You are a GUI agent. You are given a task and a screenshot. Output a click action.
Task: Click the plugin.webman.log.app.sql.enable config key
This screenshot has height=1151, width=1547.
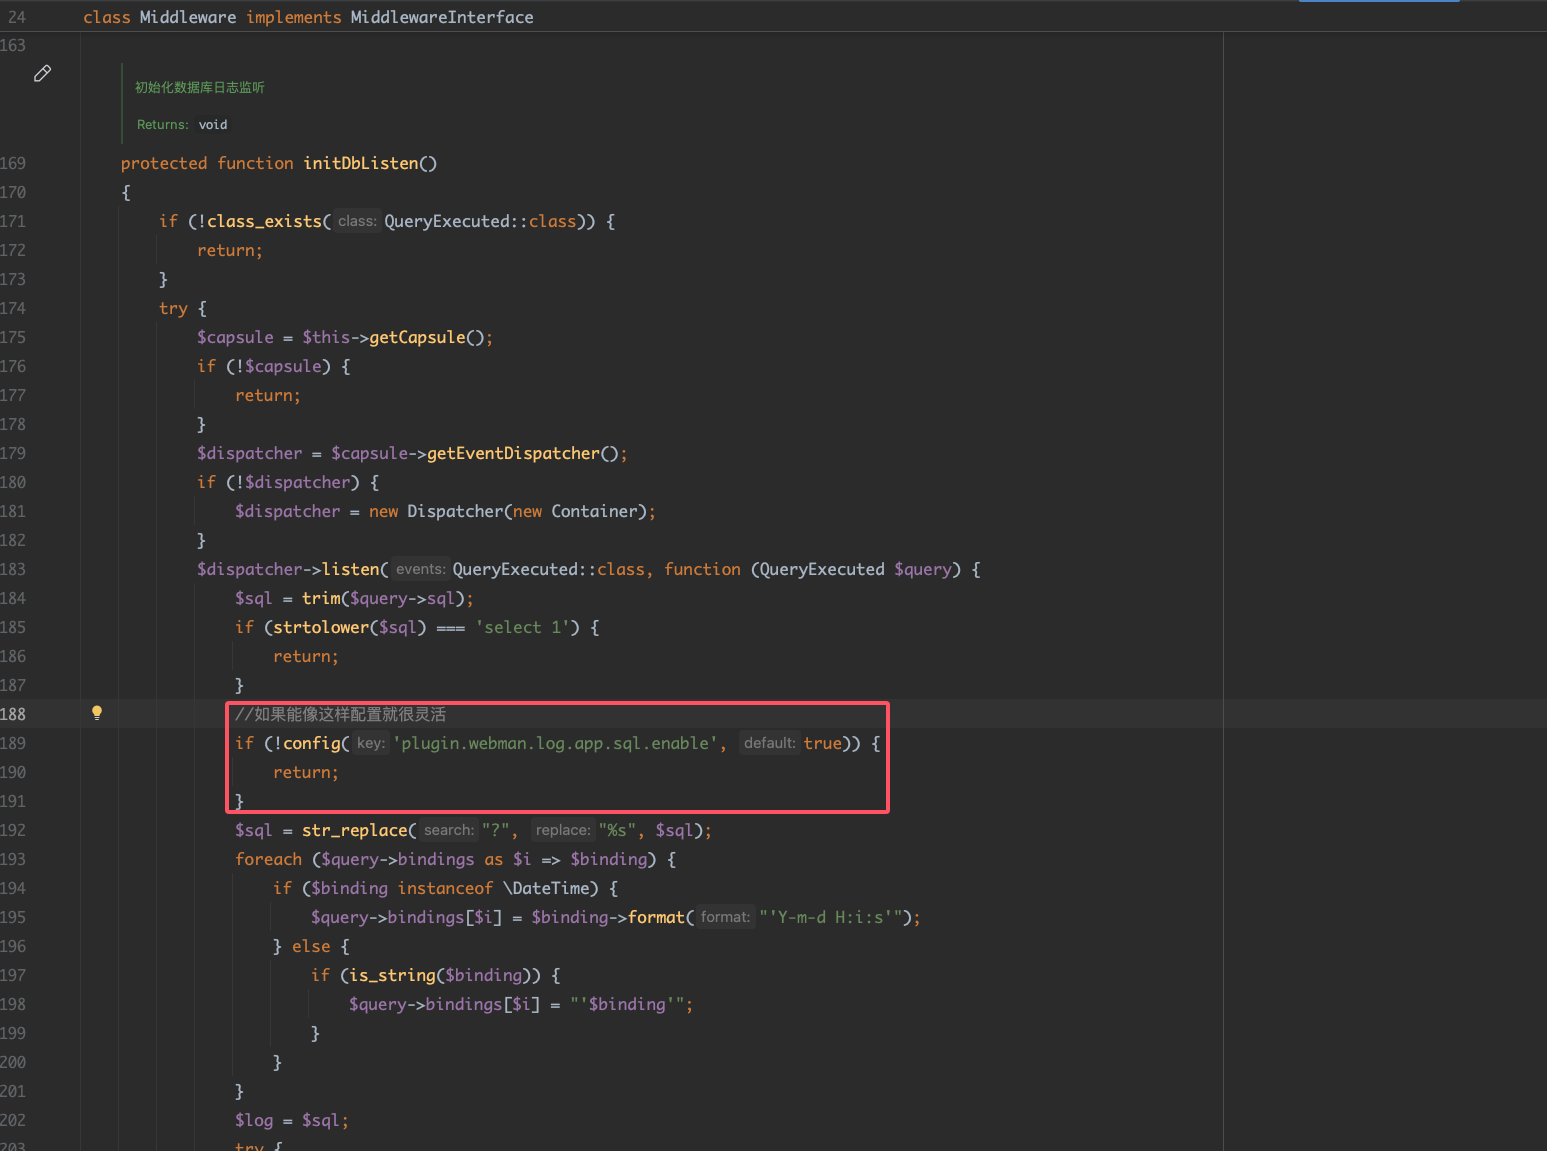[x=555, y=743]
